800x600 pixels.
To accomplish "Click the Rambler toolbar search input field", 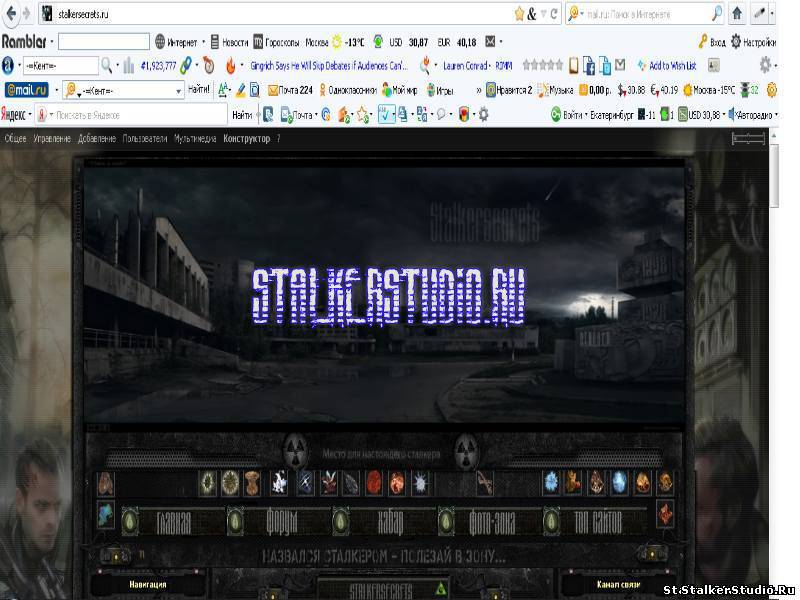I will pyautogui.click(x=104, y=41).
